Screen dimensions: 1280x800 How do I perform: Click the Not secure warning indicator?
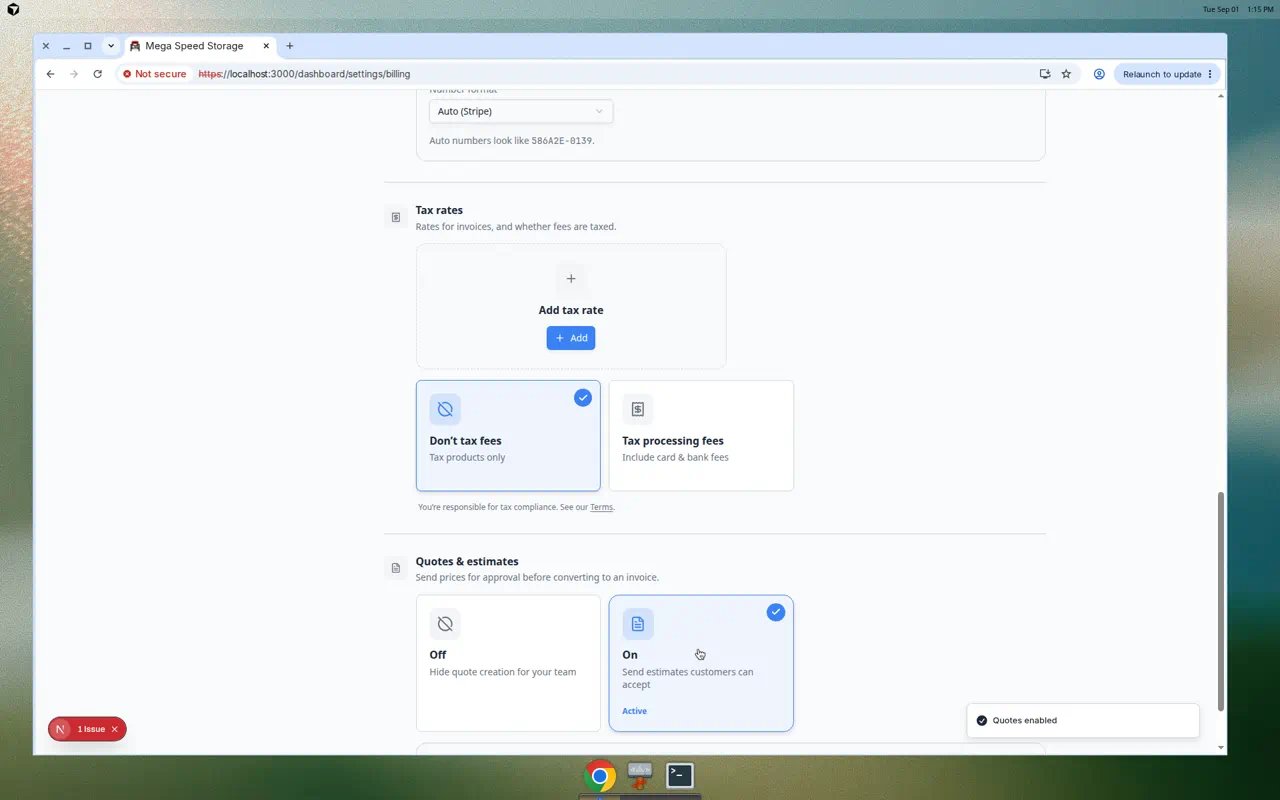pyautogui.click(x=155, y=74)
